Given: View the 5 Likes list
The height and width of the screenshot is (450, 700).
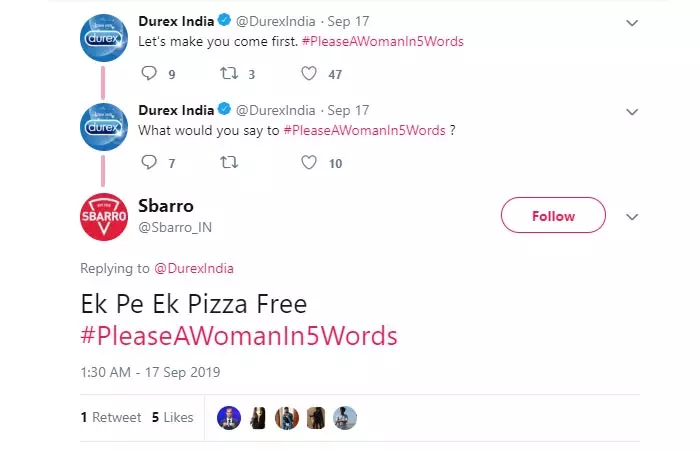Looking at the screenshot, I should pos(172,418).
